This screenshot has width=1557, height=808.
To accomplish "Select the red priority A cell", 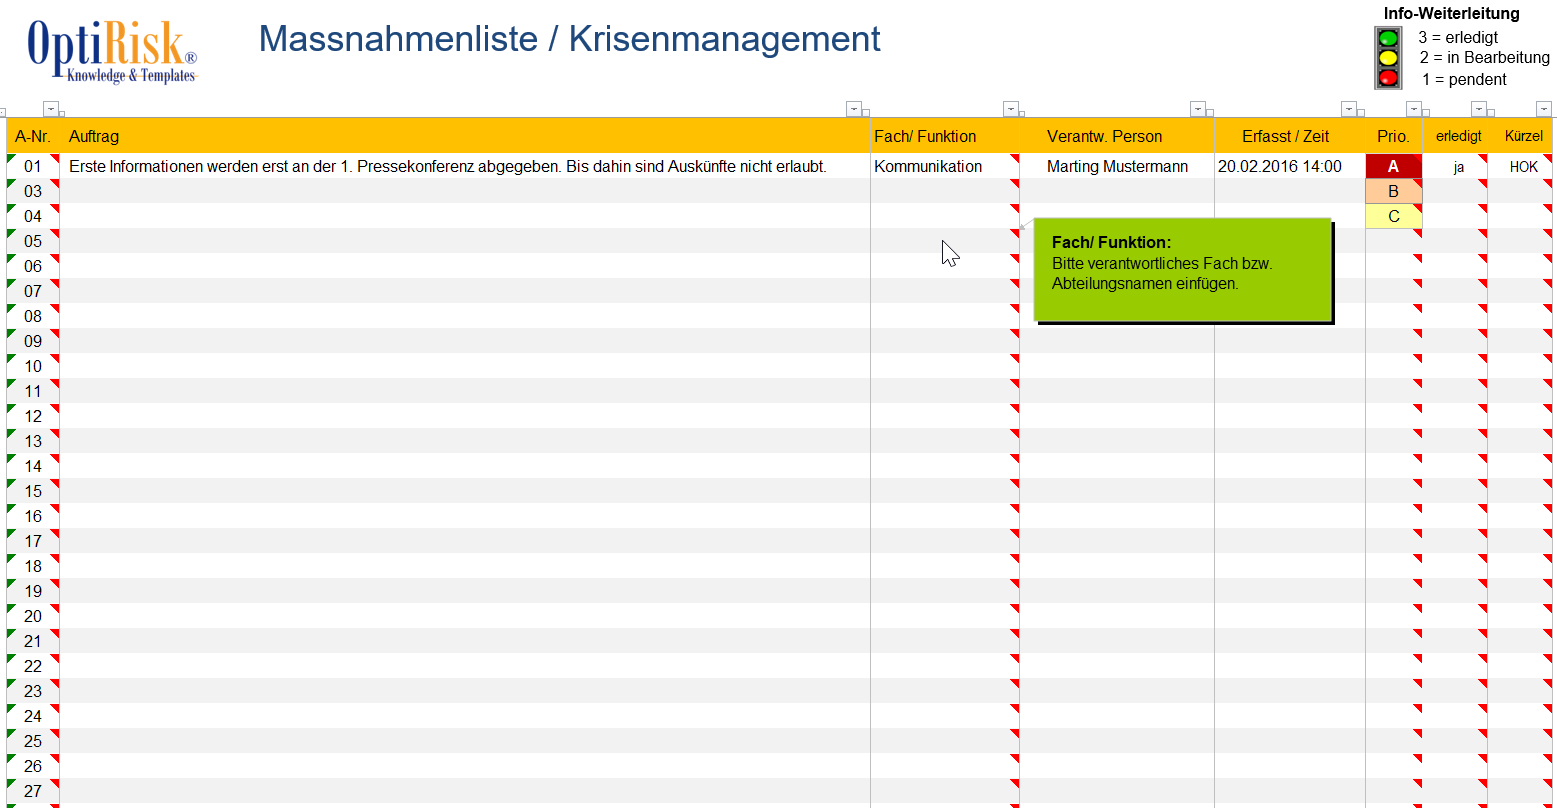I will (1393, 167).
